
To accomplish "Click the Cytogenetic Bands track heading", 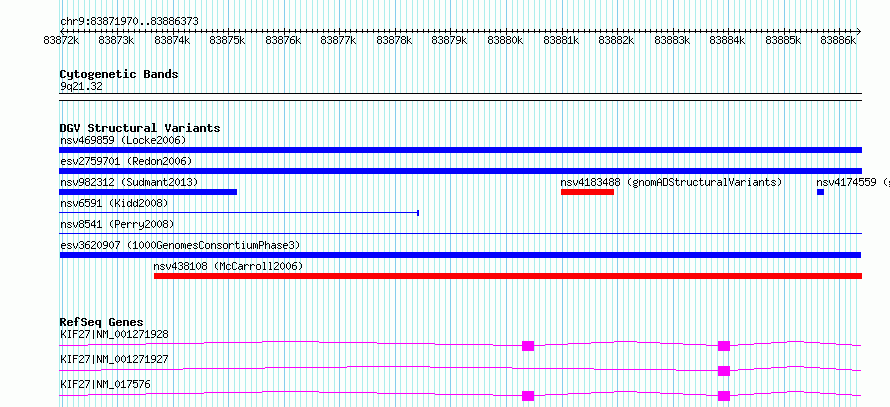I will pyautogui.click(x=119, y=74).
